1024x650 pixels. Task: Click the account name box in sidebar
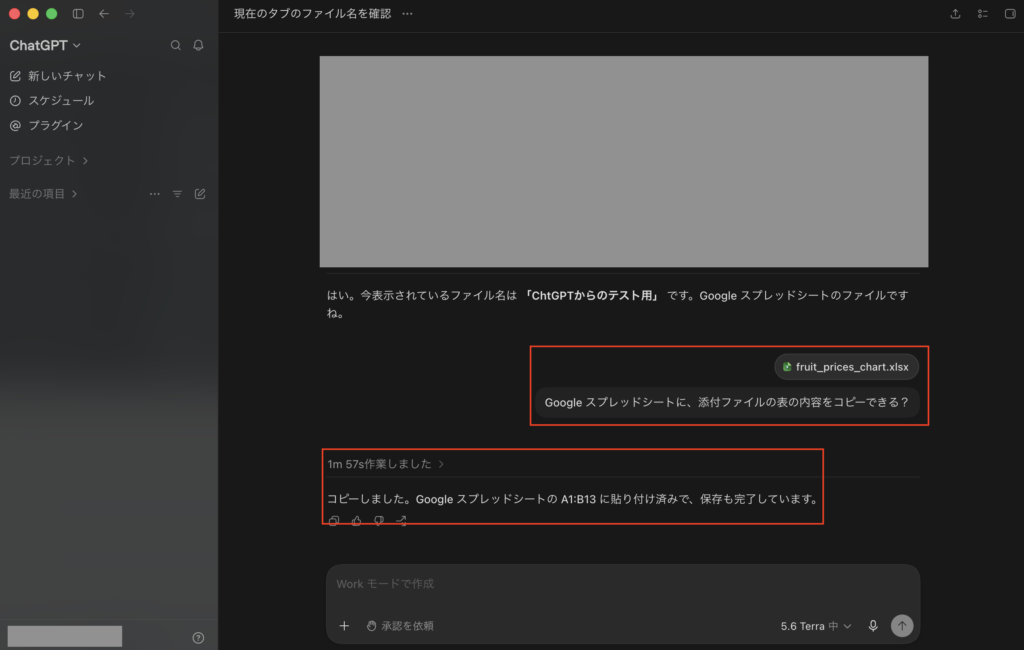[65, 636]
